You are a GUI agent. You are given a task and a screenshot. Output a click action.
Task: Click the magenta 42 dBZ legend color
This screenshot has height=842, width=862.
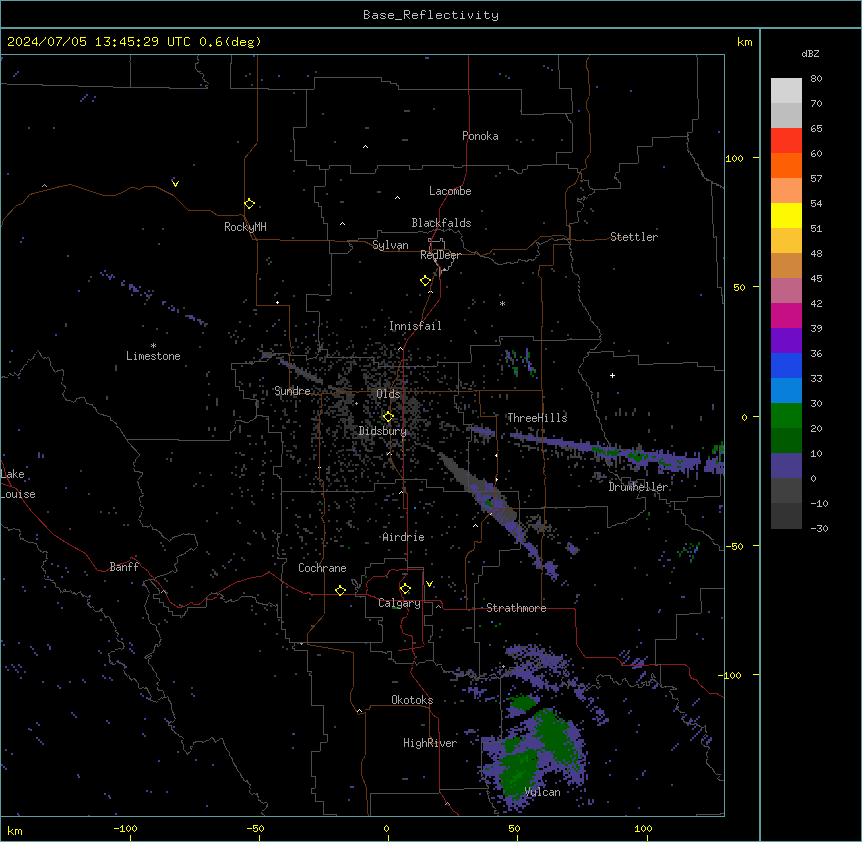[x=786, y=315]
